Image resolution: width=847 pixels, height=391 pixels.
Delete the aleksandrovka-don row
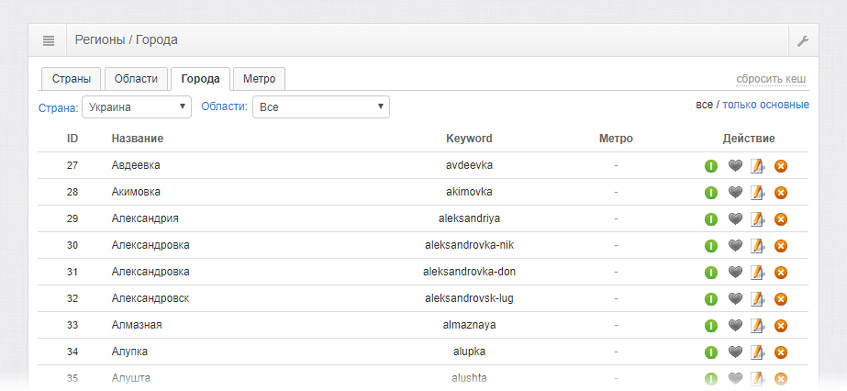[781, 273]
